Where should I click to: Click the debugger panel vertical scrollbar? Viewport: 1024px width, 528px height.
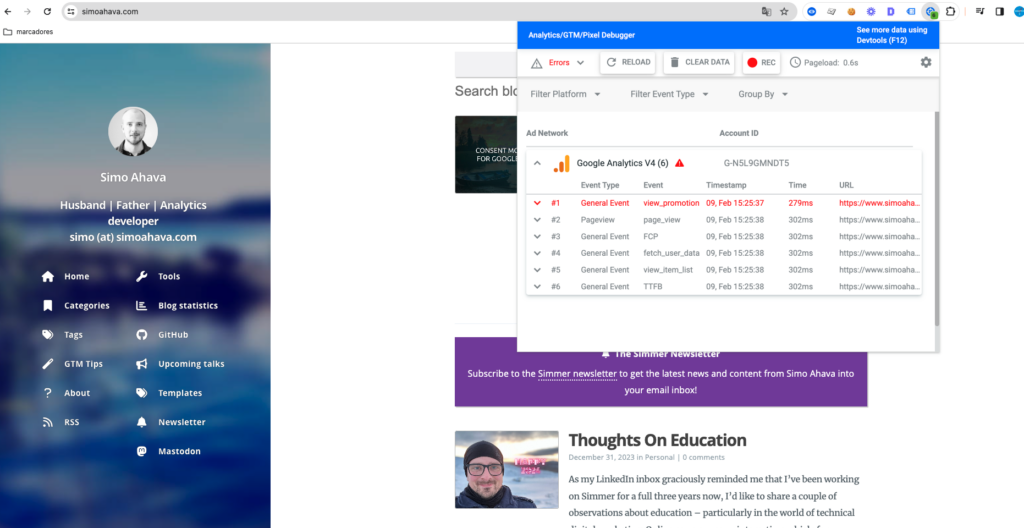[937, 219]
